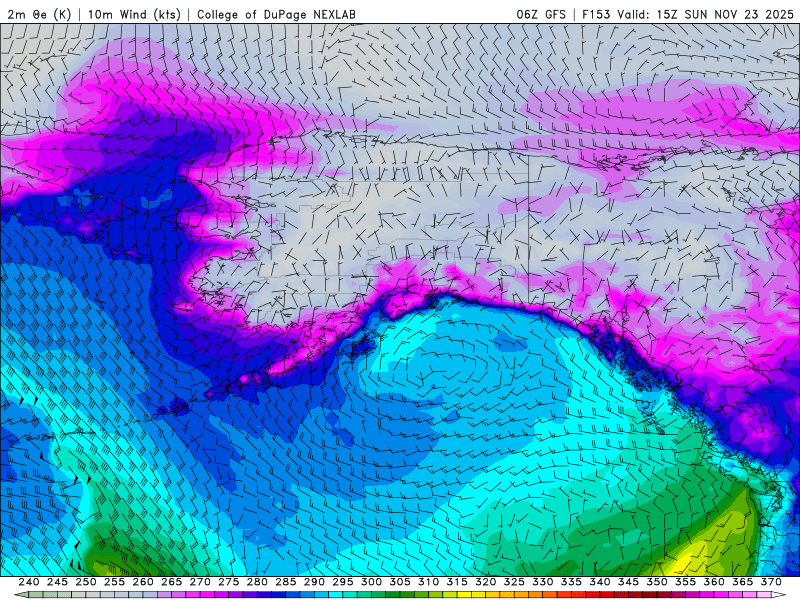Select the 295 legend number
The height and width of the screenshot is (600, 800).
pyautogui.click(x=343, y=582)
